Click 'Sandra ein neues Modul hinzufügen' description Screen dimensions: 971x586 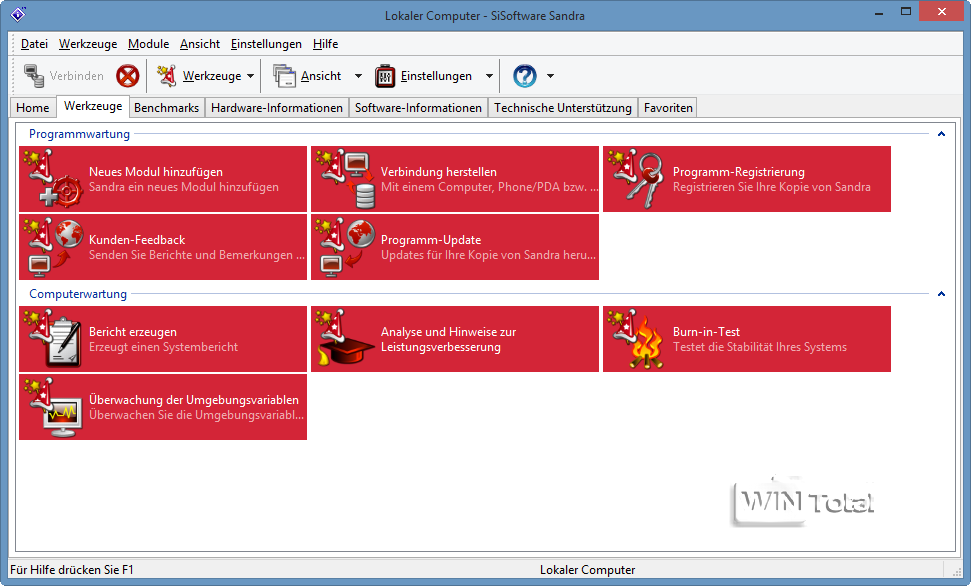(184, 187)
